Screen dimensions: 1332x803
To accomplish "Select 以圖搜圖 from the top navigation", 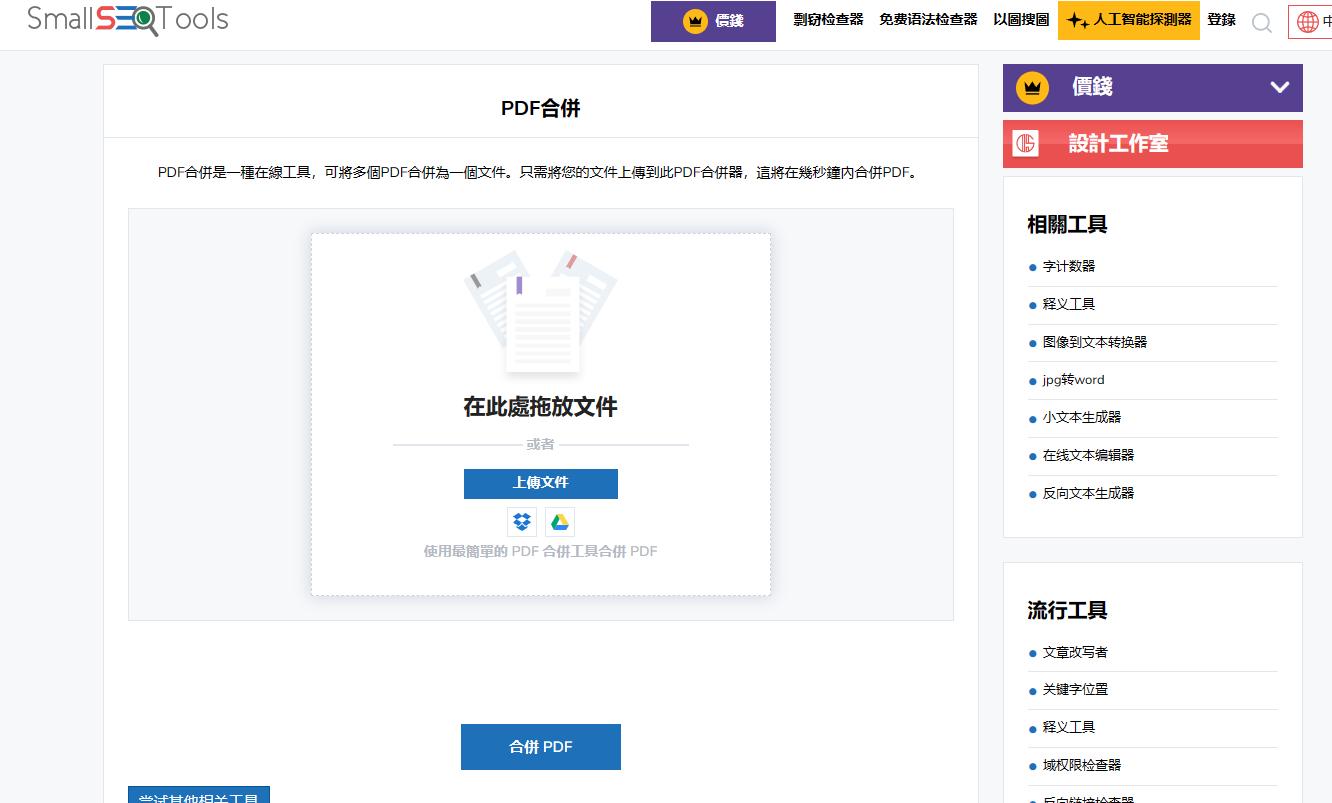I will click(x=1021, y=18).
